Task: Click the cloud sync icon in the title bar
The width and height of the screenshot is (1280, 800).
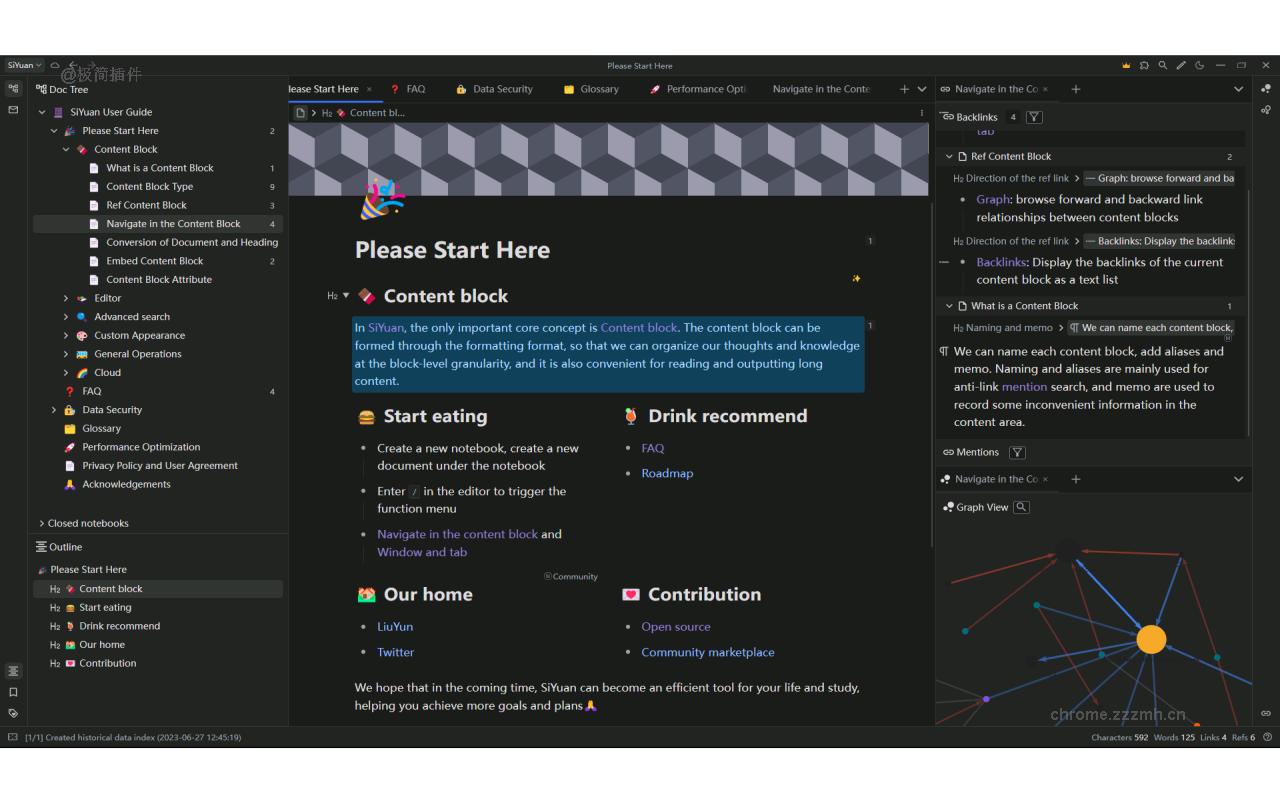Action: [x=55, y=65]
